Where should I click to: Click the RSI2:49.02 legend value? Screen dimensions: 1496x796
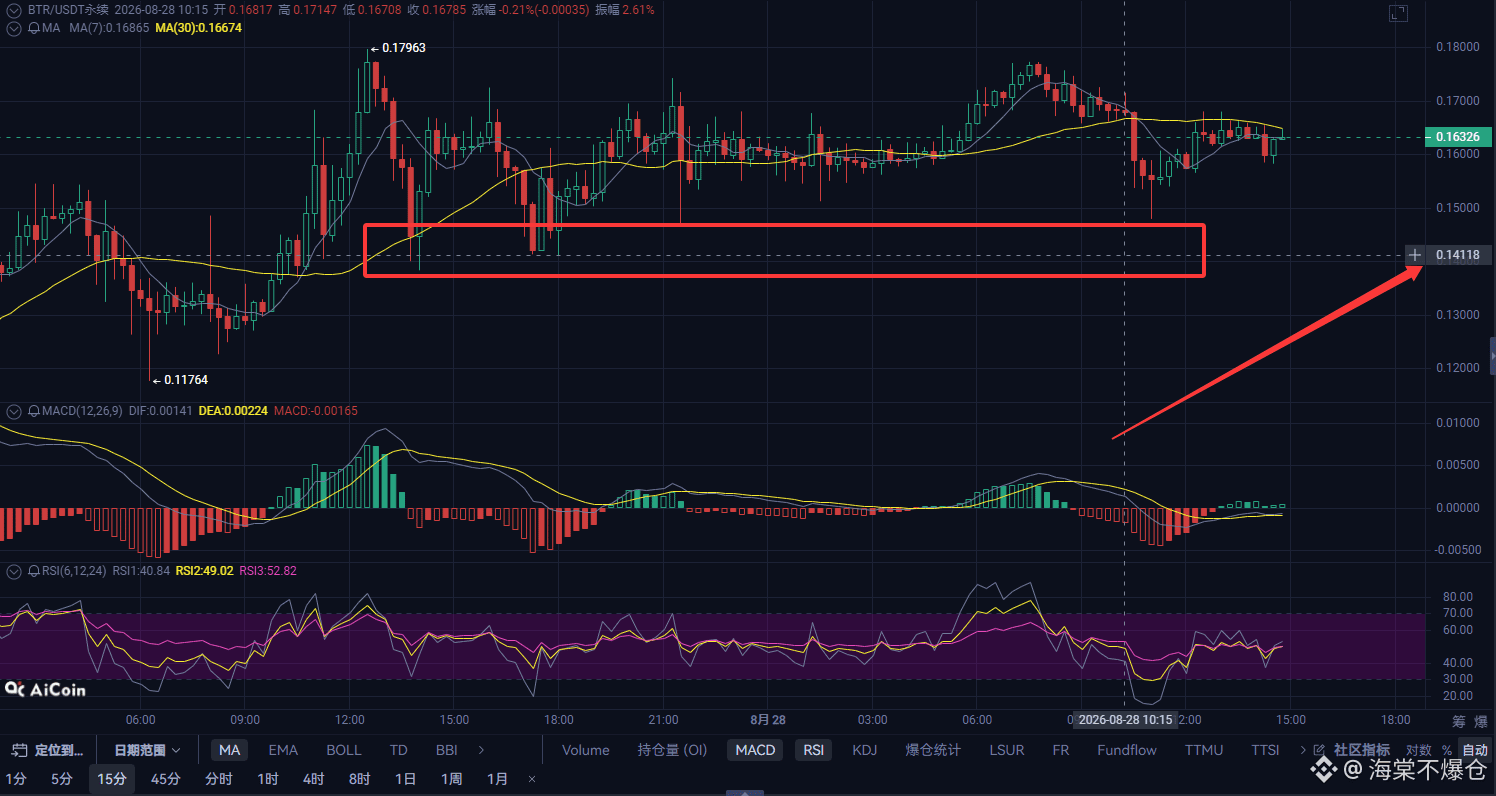pyautogui.click(x=205, y=572)
